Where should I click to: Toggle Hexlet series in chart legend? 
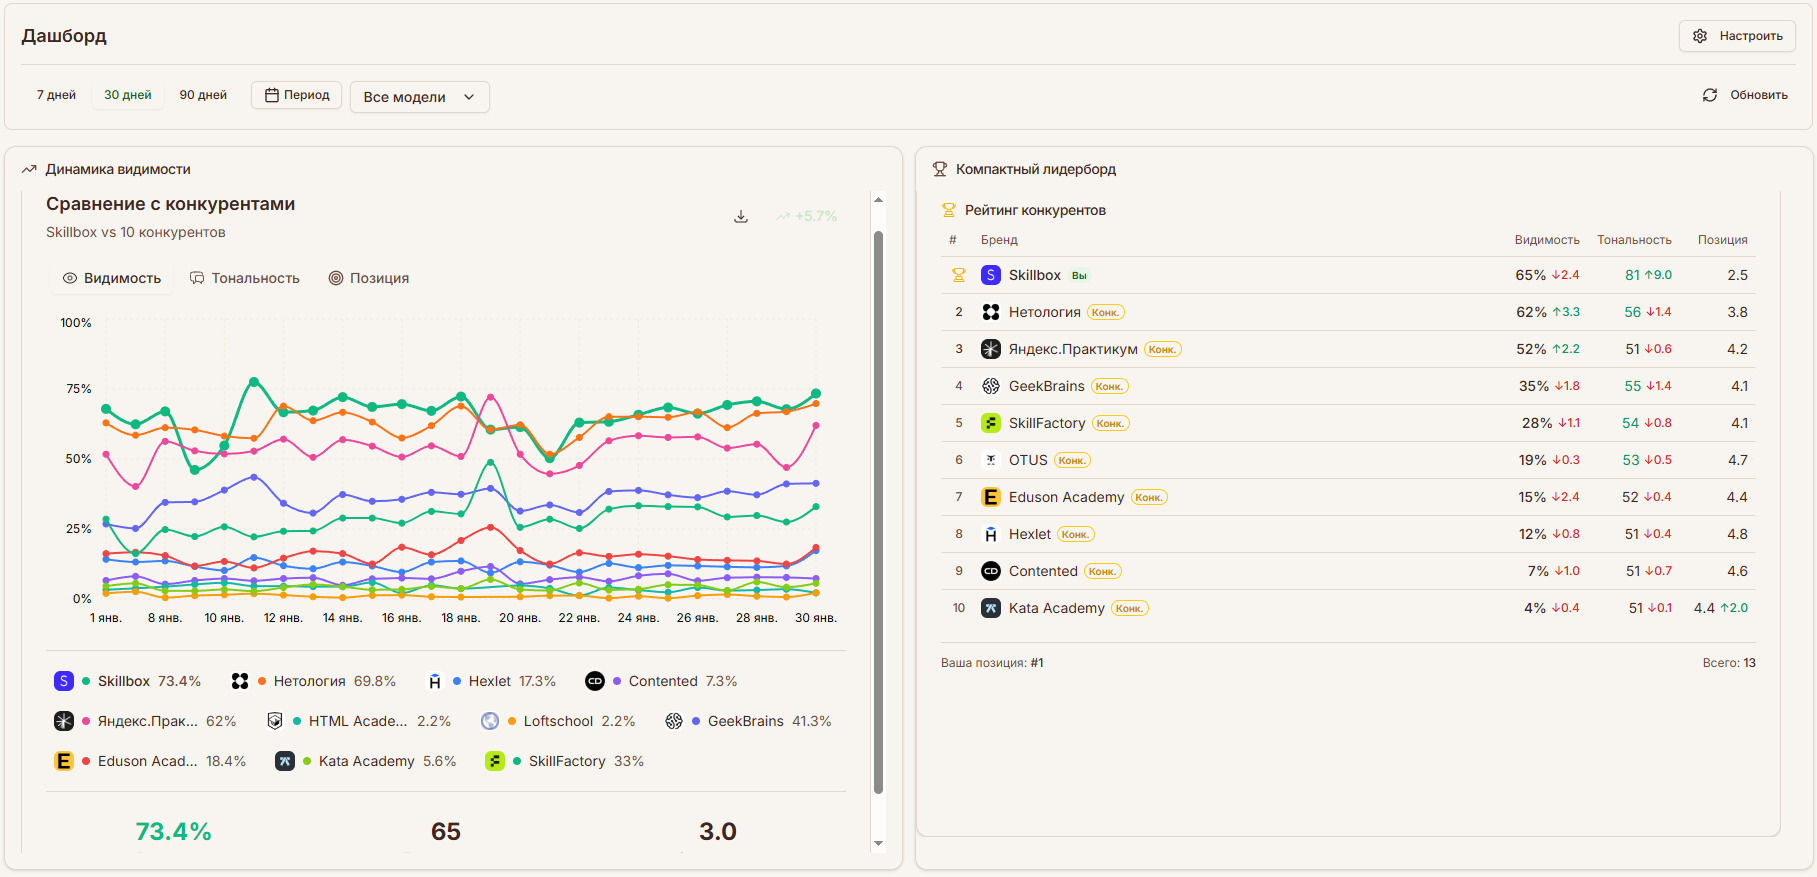point(490,681)
